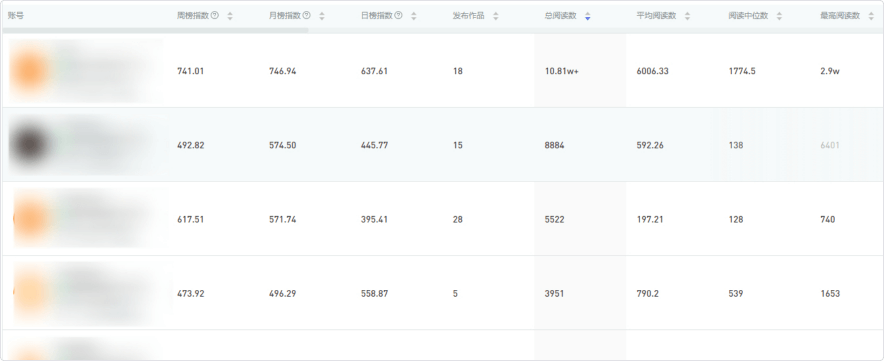Screen dimensions: 884x361
Task: Click the 发布作品 column header label
Action: pyautogui.click(x=468, y=16)
